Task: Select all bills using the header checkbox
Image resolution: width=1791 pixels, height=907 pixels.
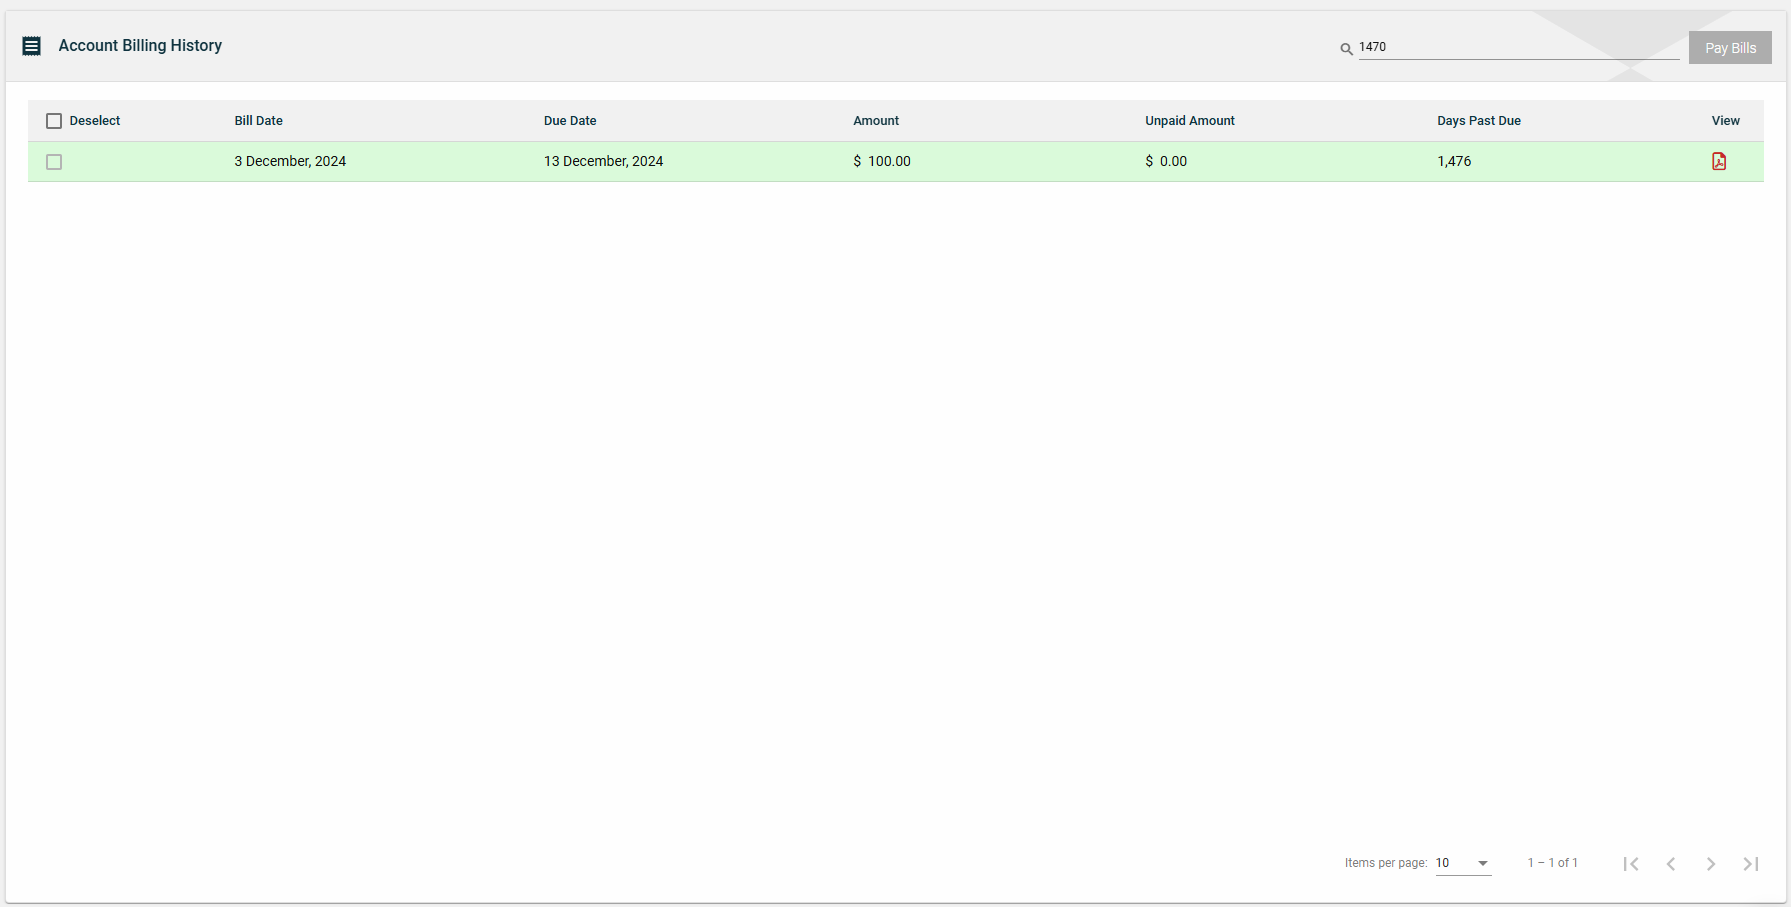Action: (54, 120)
